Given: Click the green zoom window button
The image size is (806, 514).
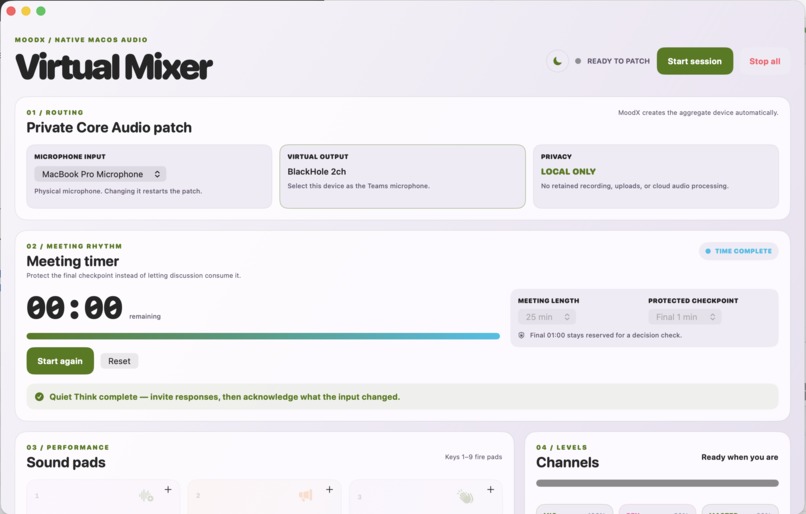Looking at the screenshot, I should click(41, 11).
